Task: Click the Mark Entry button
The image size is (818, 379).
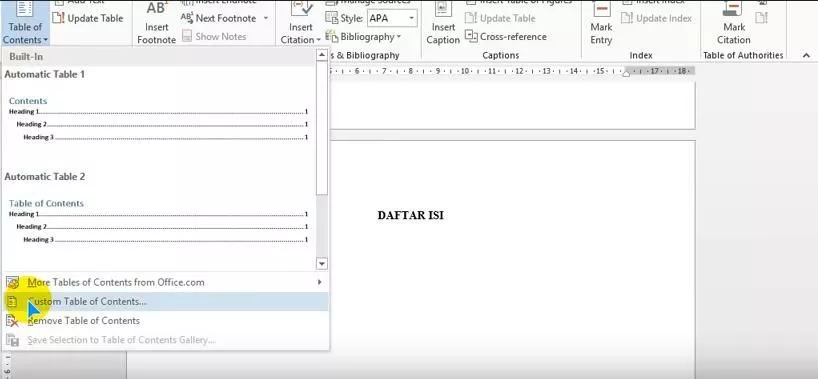Action: click(601, 23)
